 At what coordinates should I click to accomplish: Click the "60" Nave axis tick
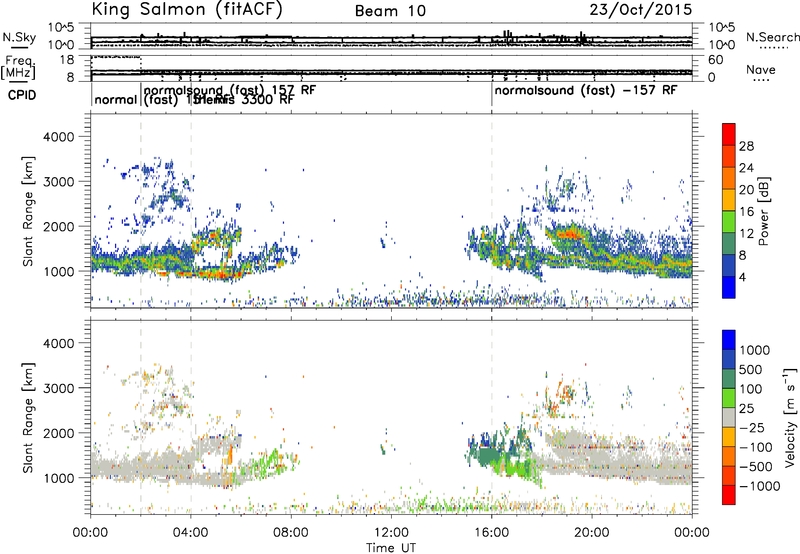point(716,60)
